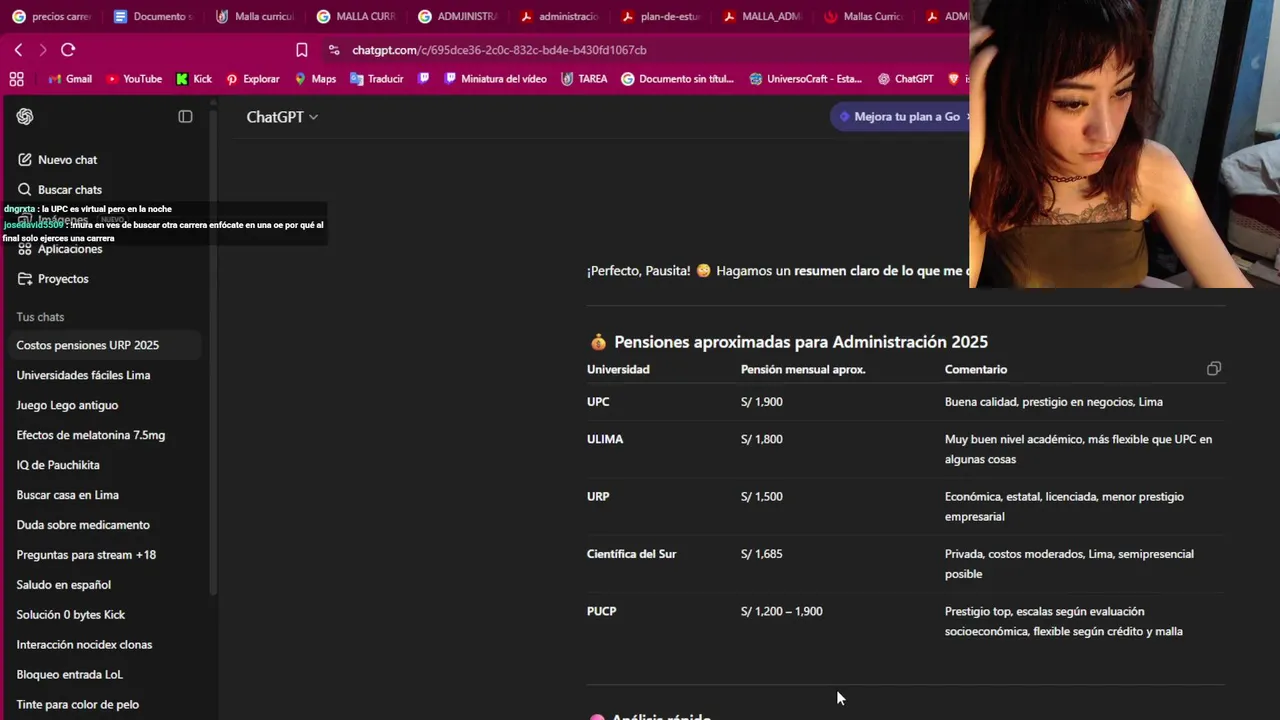Open chat Bloqueo entrada LoL
This screenshot has width=1280, height=720.
[x=69, y=675]
